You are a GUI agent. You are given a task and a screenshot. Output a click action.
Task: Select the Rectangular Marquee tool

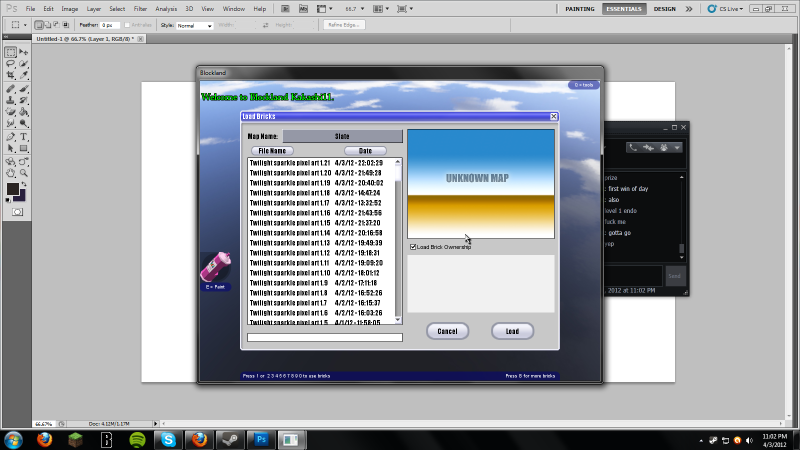[x=11, y=52]
